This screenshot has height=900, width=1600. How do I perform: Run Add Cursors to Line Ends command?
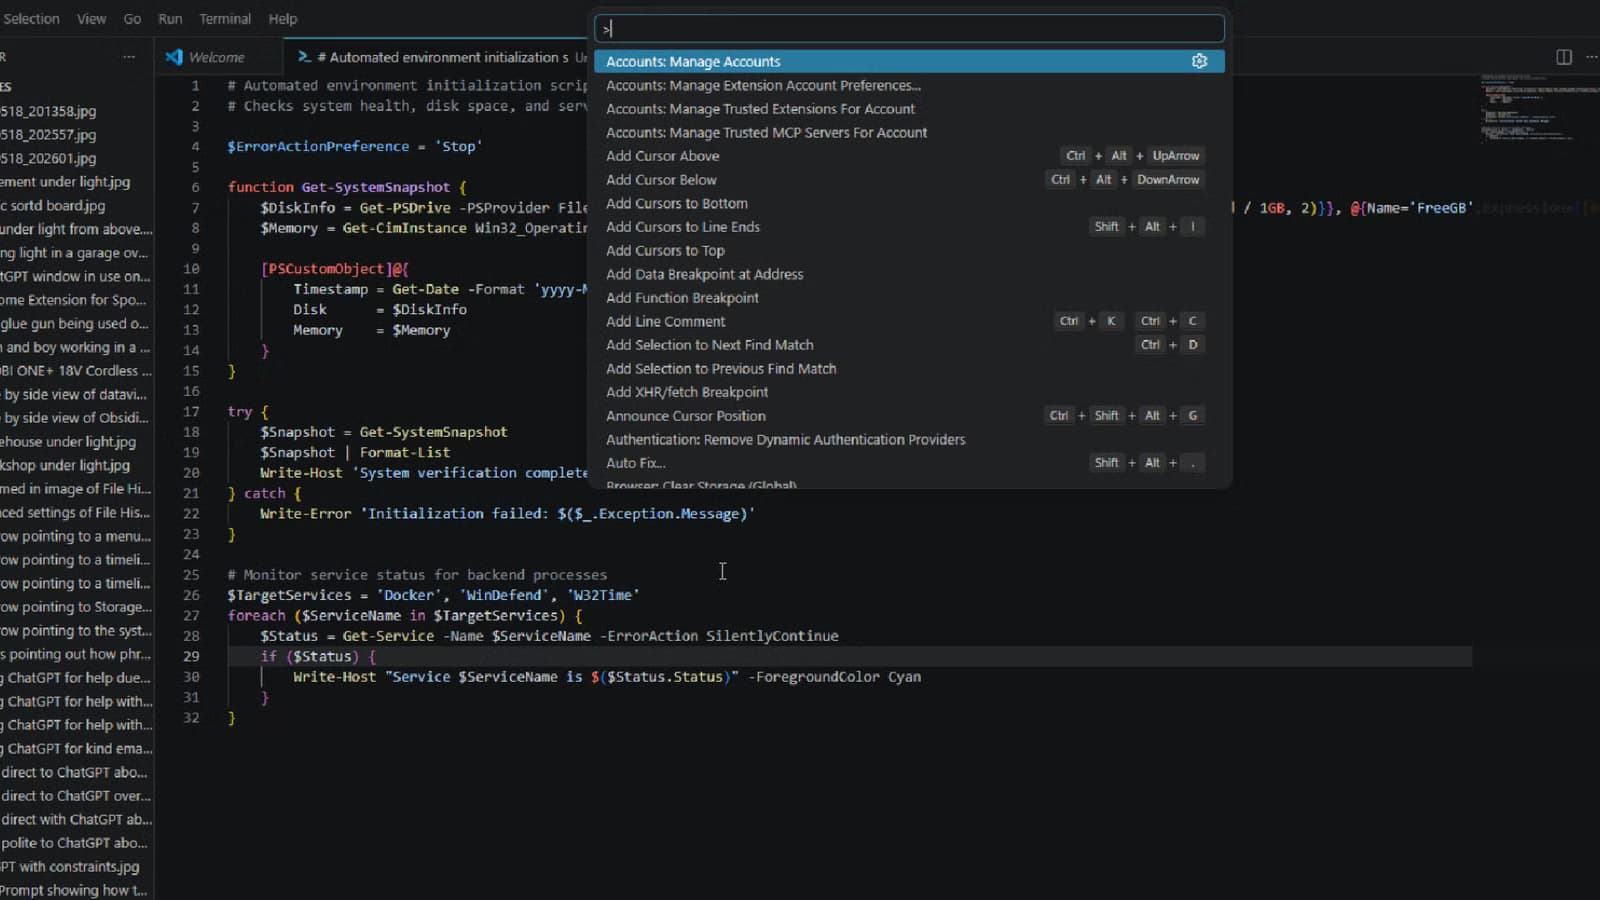click(x=909, y=227)
